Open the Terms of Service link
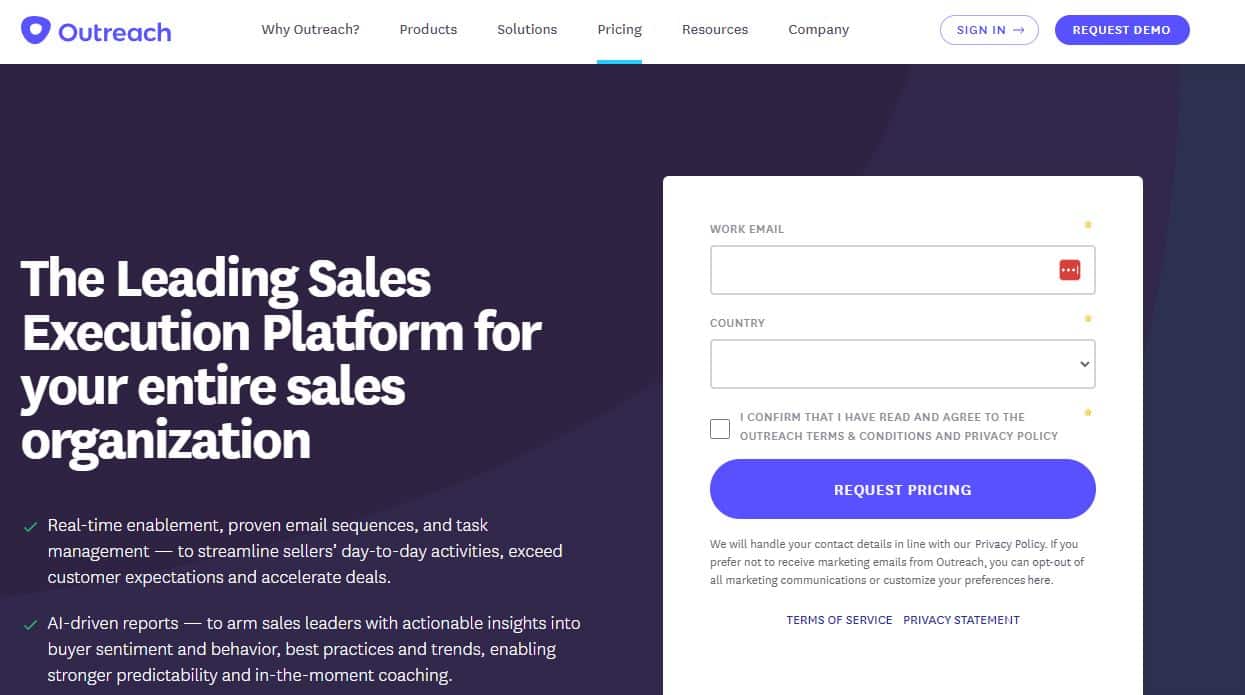The image size is (1245, 695). (x=839, y=620)
